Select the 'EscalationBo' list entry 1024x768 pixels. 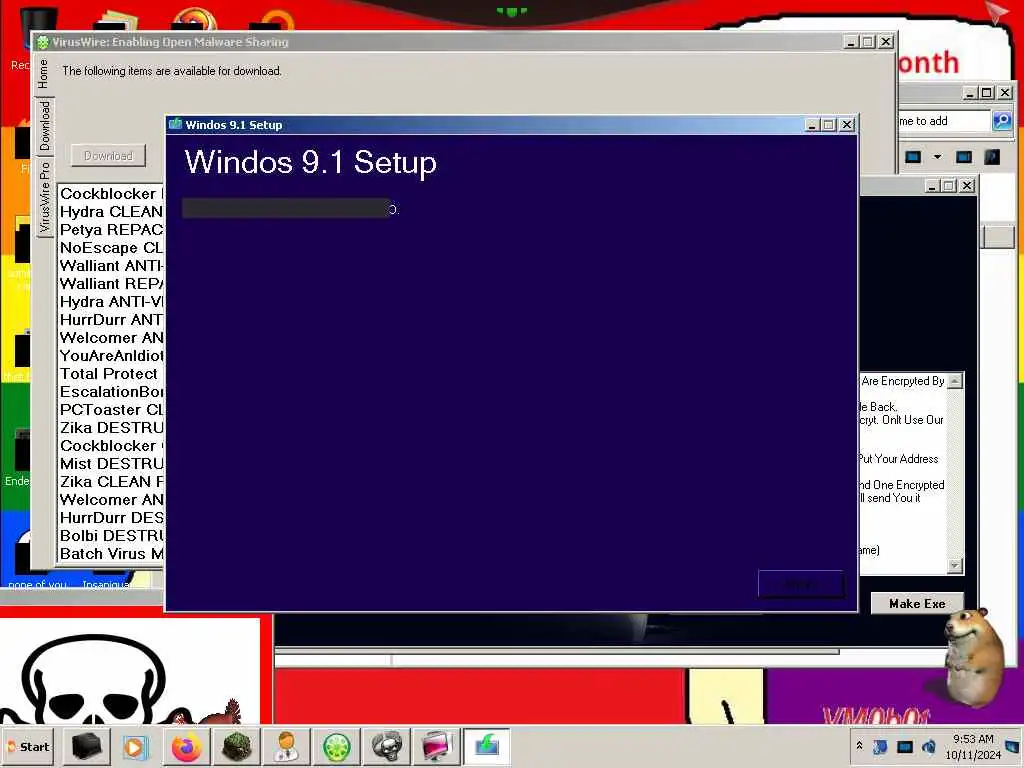click(111, 392)
